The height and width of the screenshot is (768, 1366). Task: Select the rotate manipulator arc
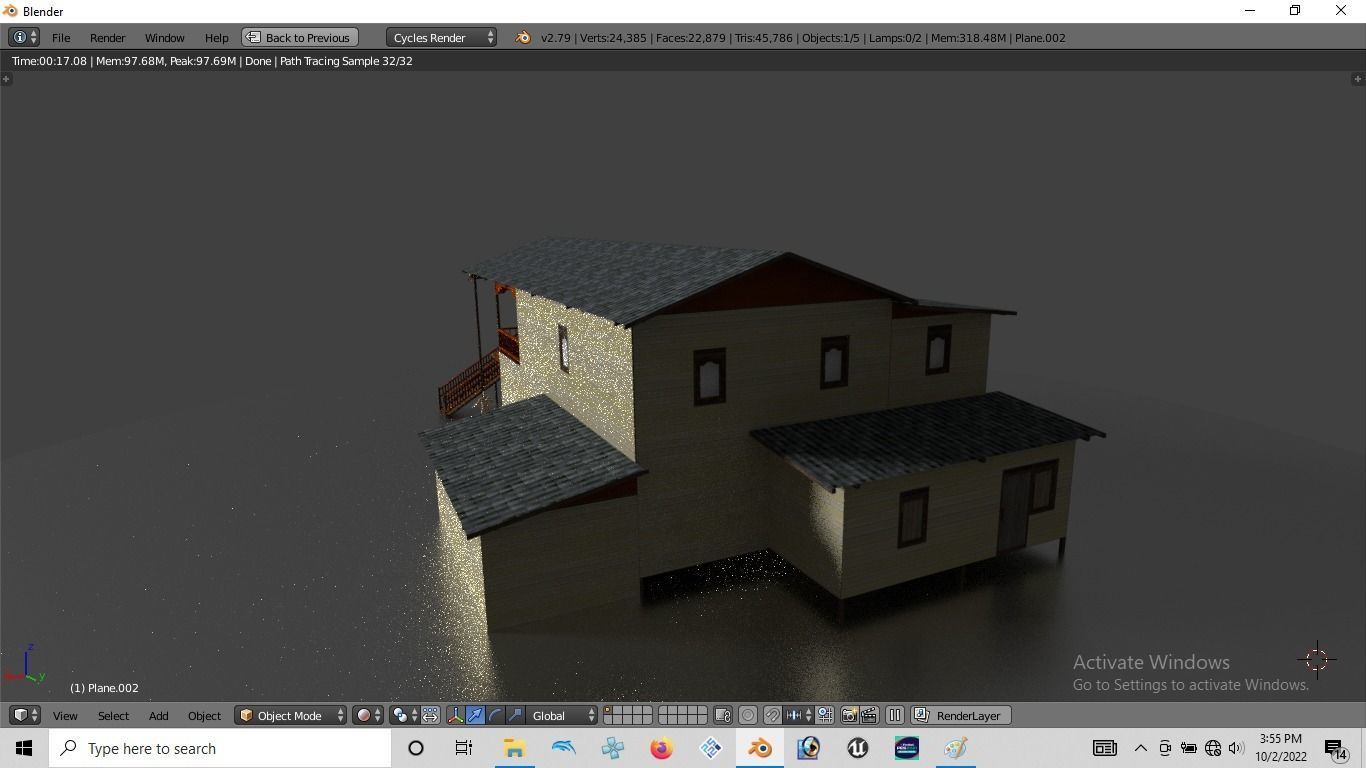496,715
